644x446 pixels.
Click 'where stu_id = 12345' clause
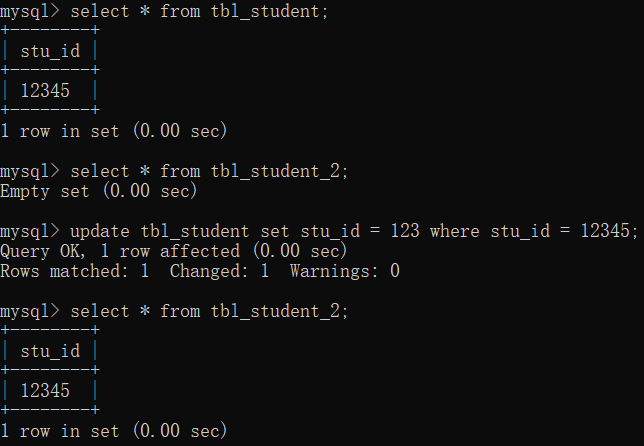tap(534, 231)
